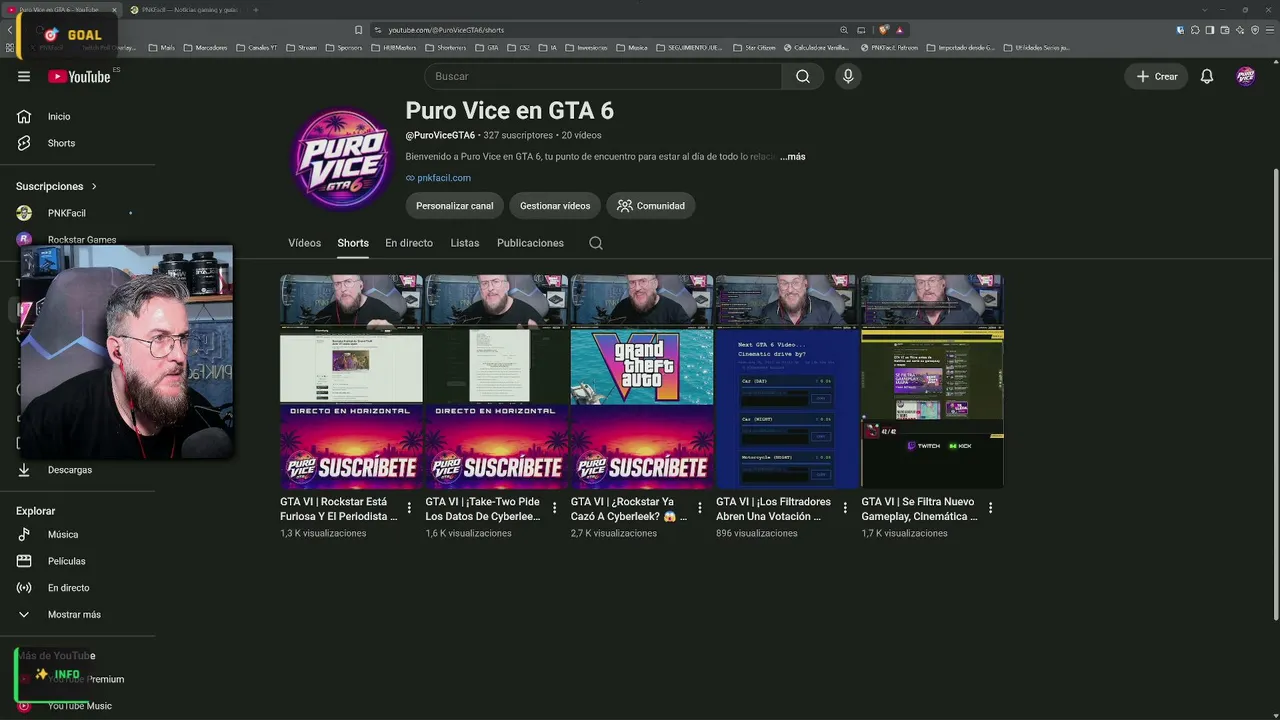Close the Puro Vice YouTube browser tab
The height and width of the screenshot is (720, 1280).
(114, 10)
